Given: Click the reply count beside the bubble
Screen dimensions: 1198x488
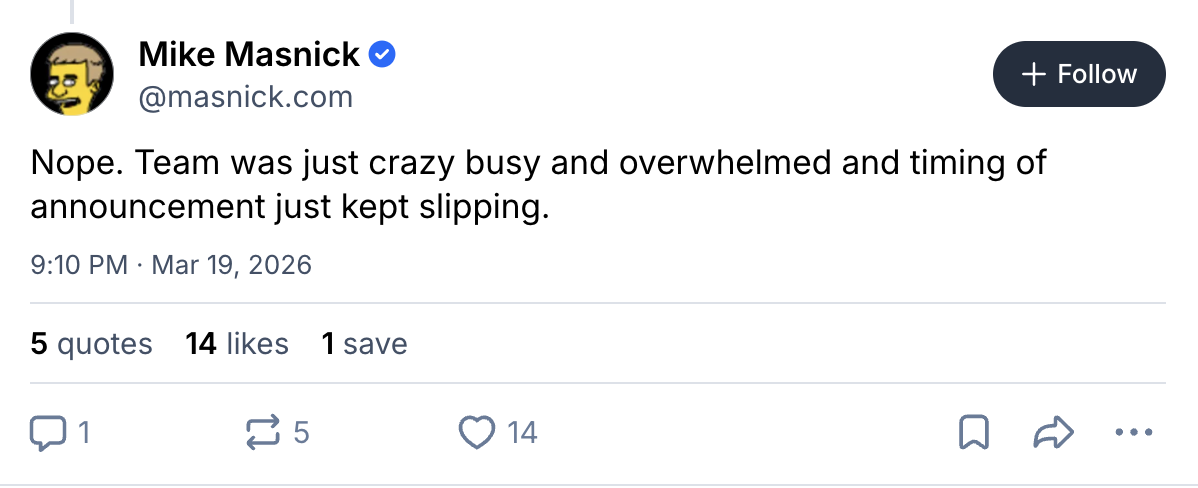Looking at the screenshot, I should 84,433.
